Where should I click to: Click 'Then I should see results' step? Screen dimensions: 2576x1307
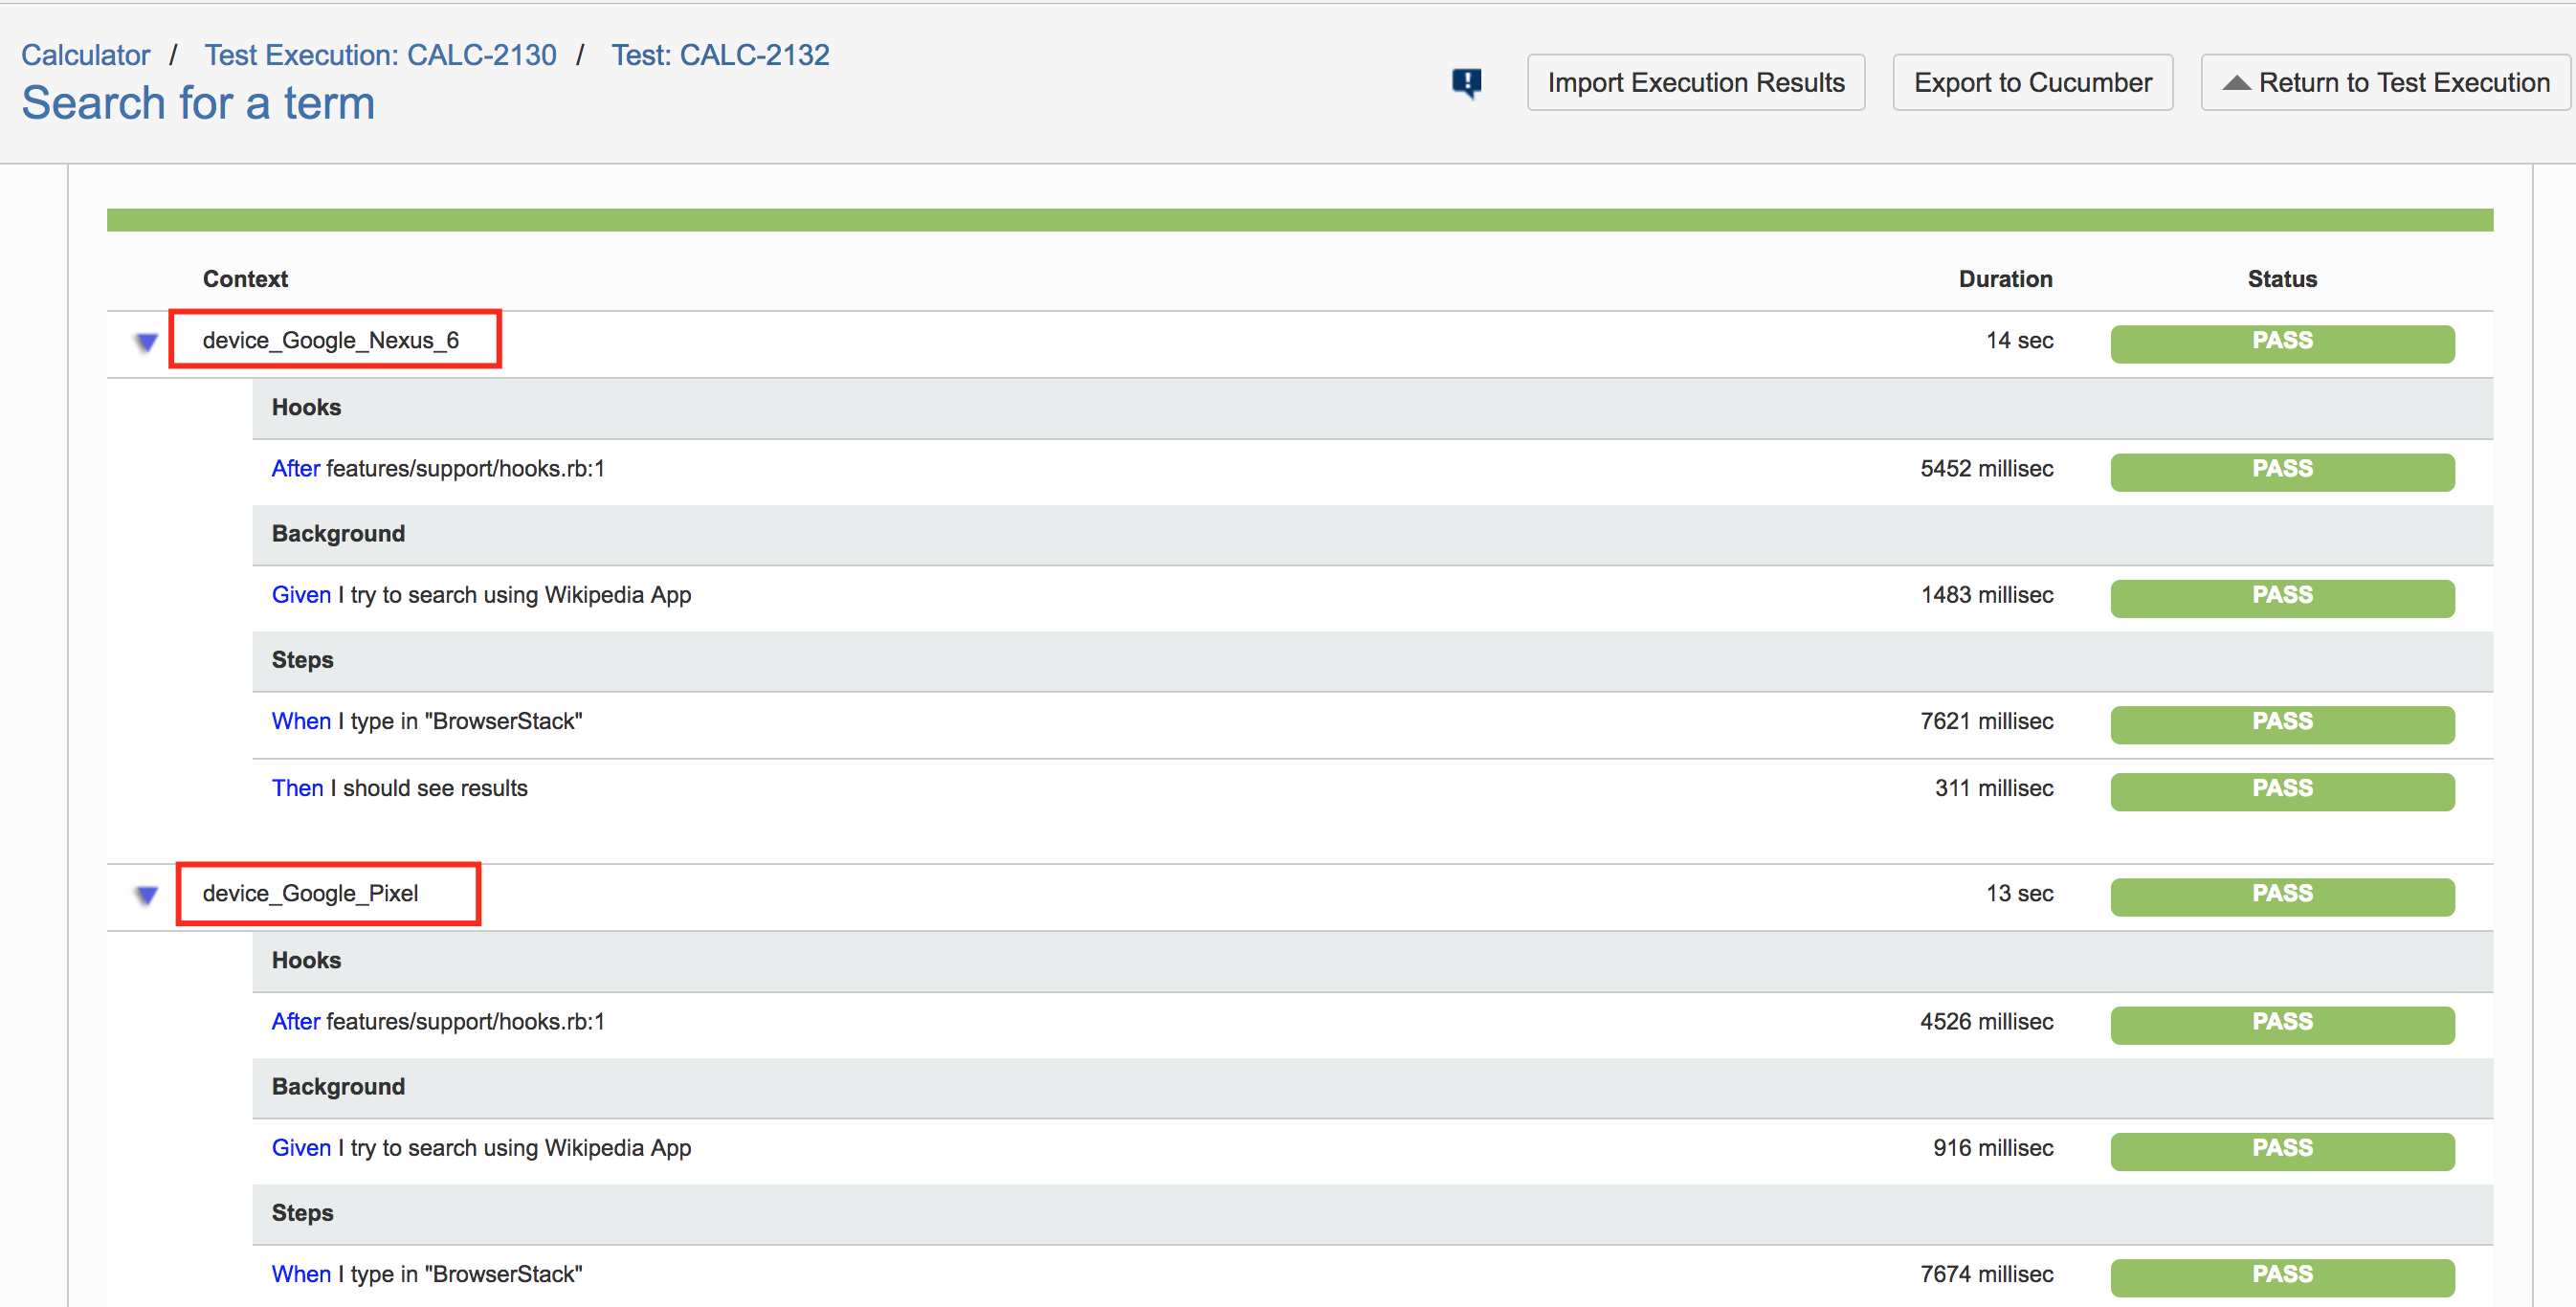click(399, 788)
